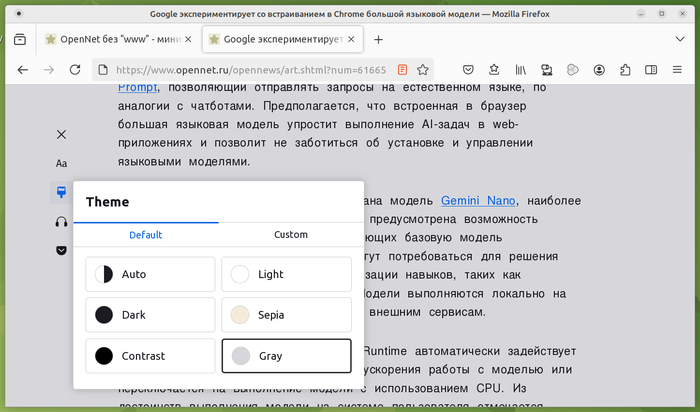Choose the Contrast theme option
This screenshot has width=700, height=412.
tap(150, 356)
